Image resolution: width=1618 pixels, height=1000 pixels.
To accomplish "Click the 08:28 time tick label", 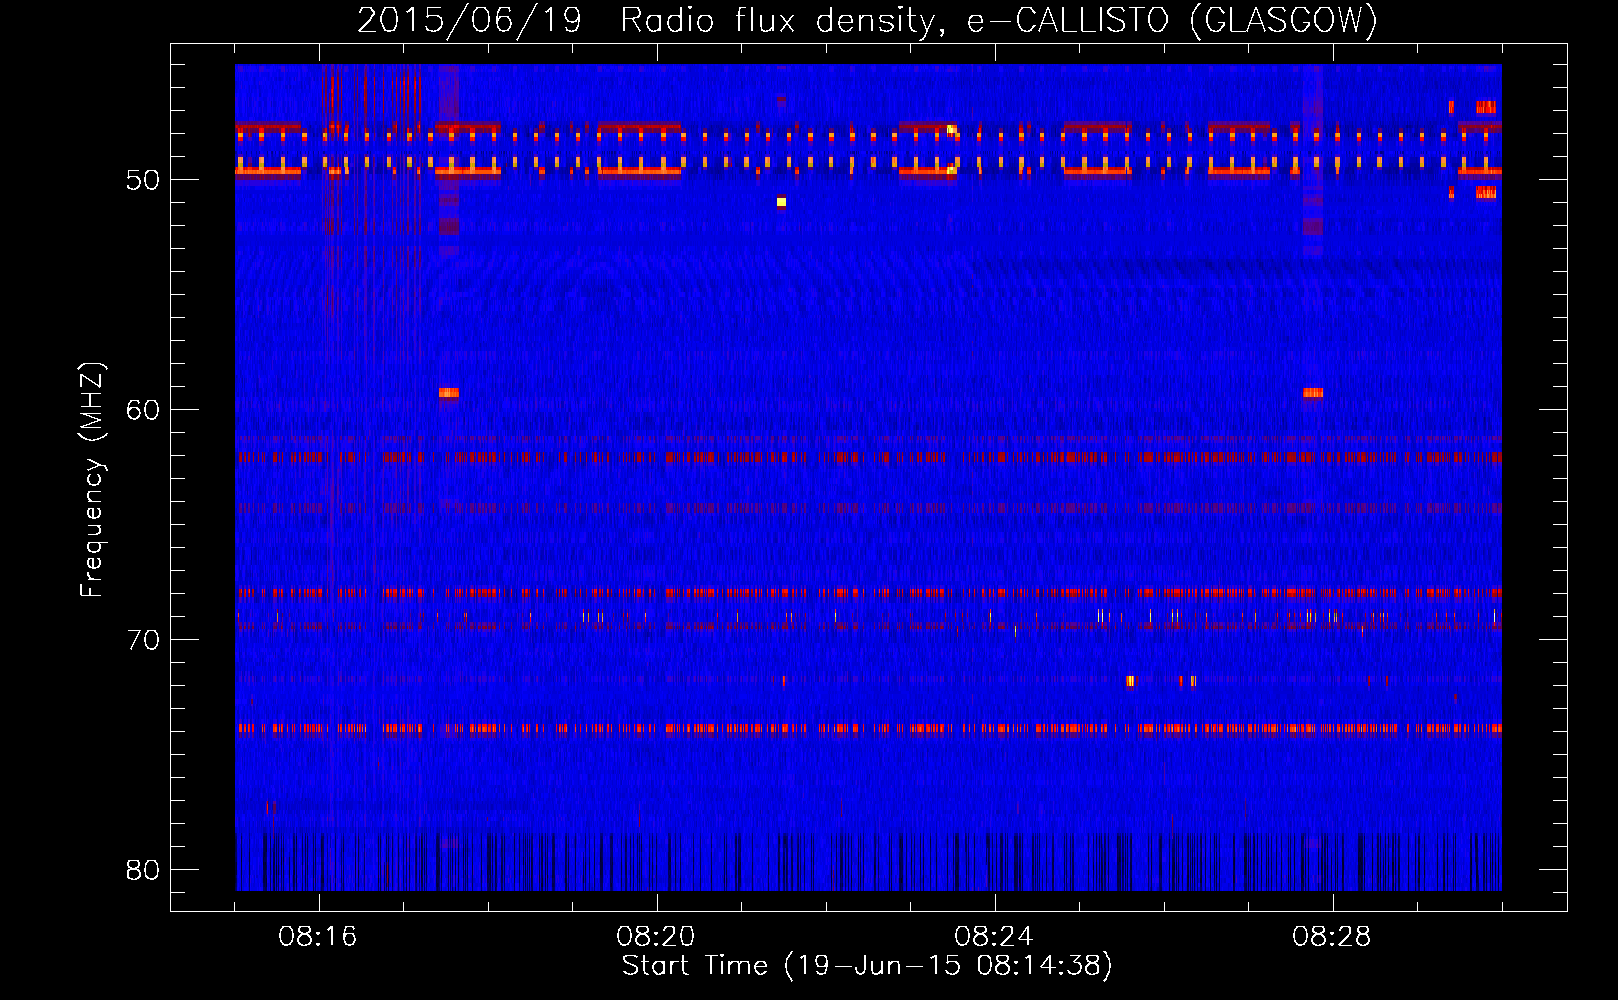I will 1332,937.
